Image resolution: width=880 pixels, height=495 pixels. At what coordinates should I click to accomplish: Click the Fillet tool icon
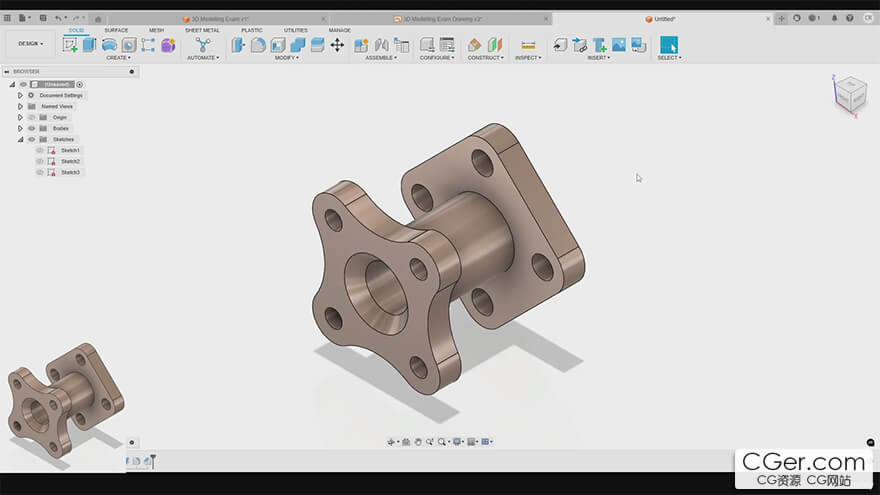[x=258, y=45]
